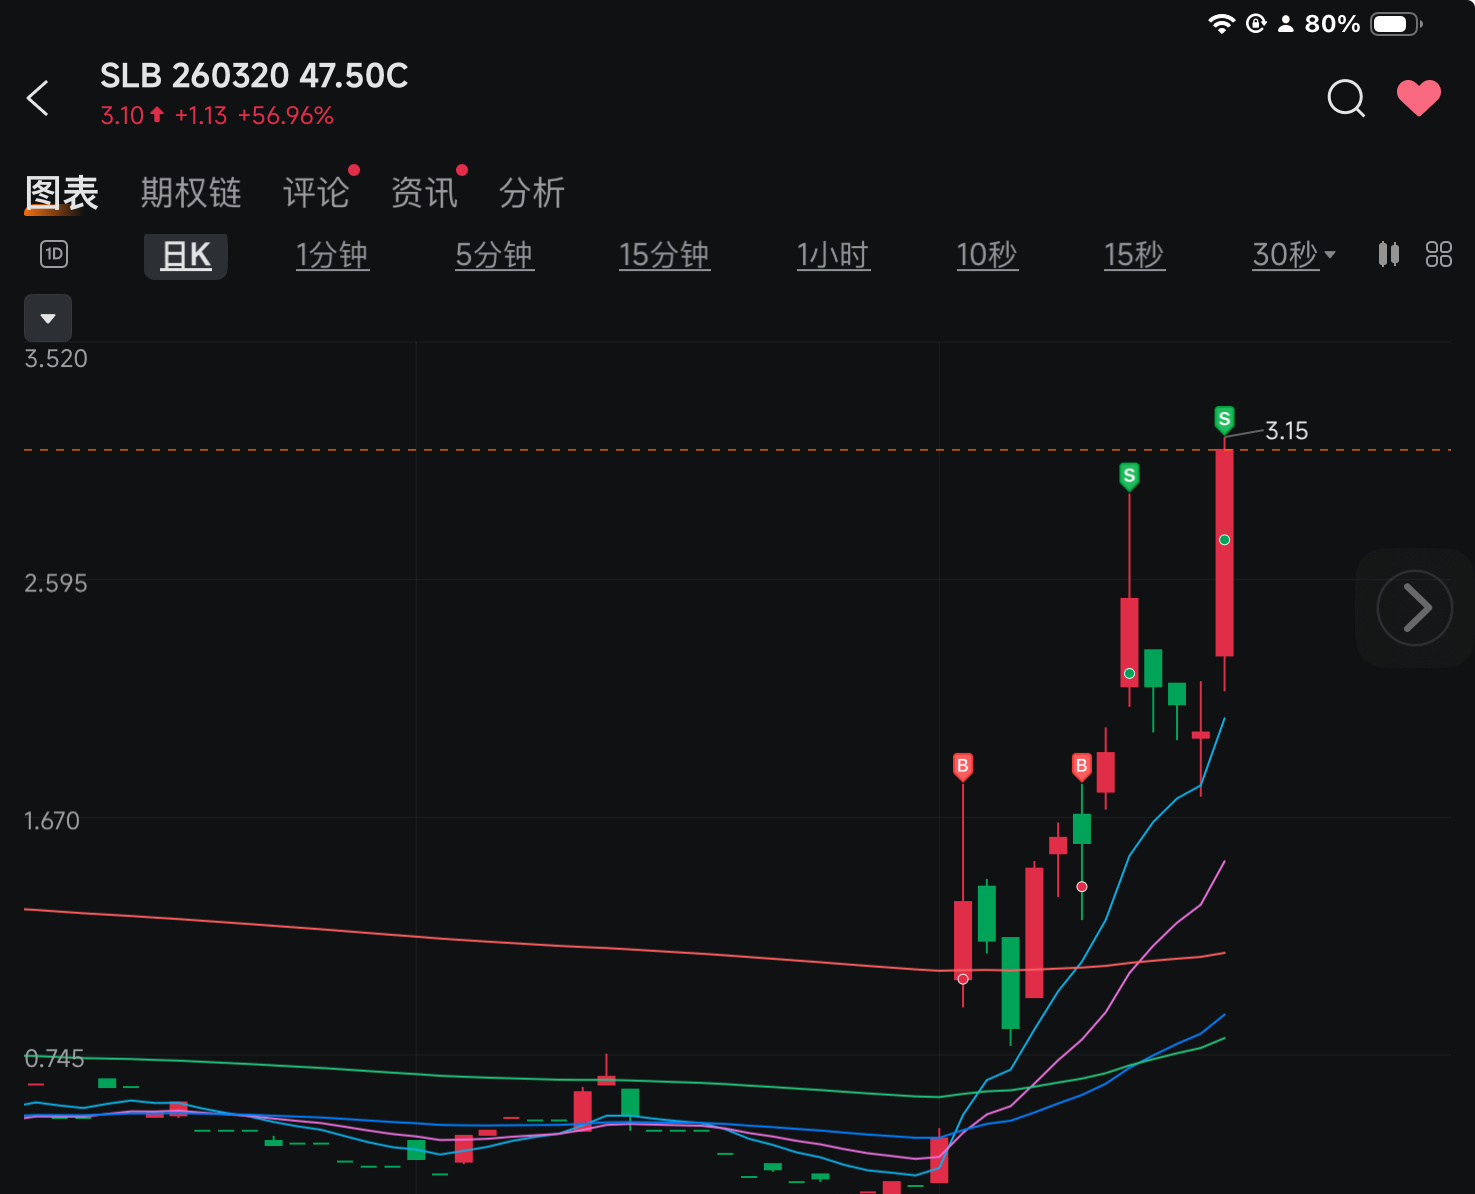Click the right chevron circle button
This screenshot has width=1475, height=1194.
[x=1414, y=608]
